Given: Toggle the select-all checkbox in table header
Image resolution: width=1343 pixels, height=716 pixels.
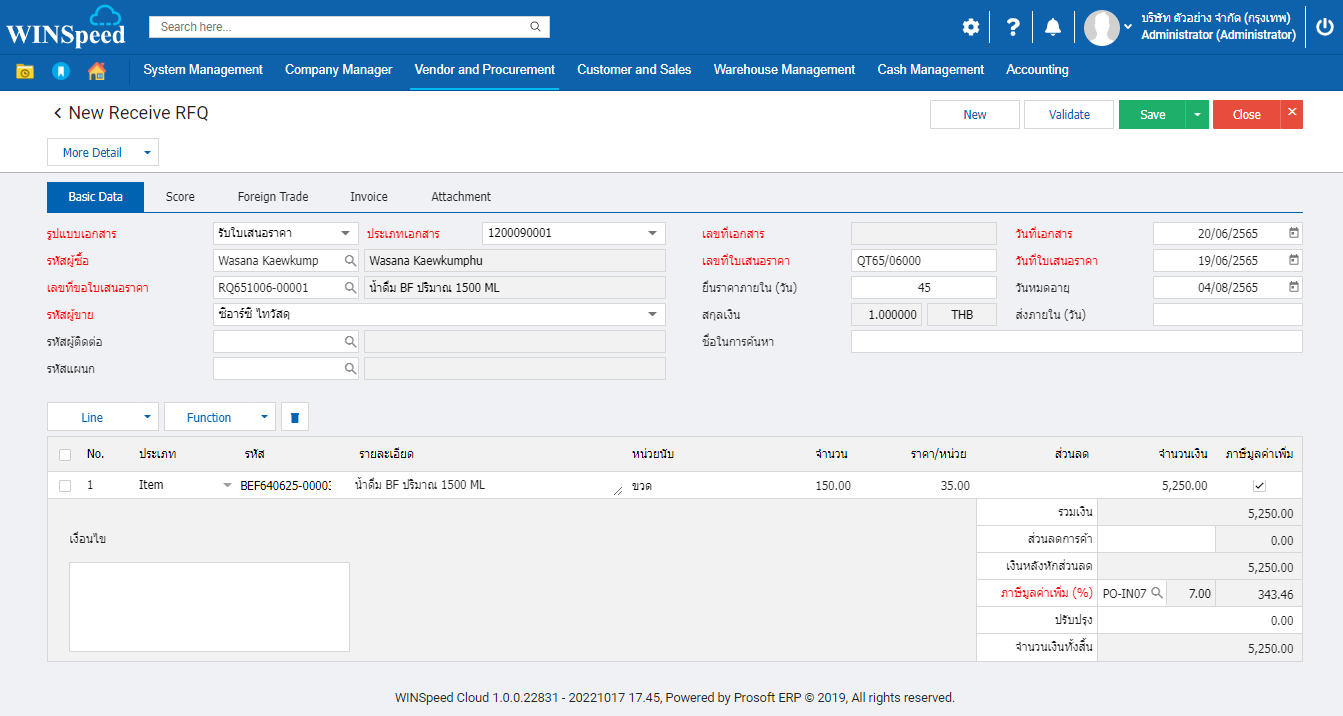Looking at the screenshot, I should tap(65, 455).
